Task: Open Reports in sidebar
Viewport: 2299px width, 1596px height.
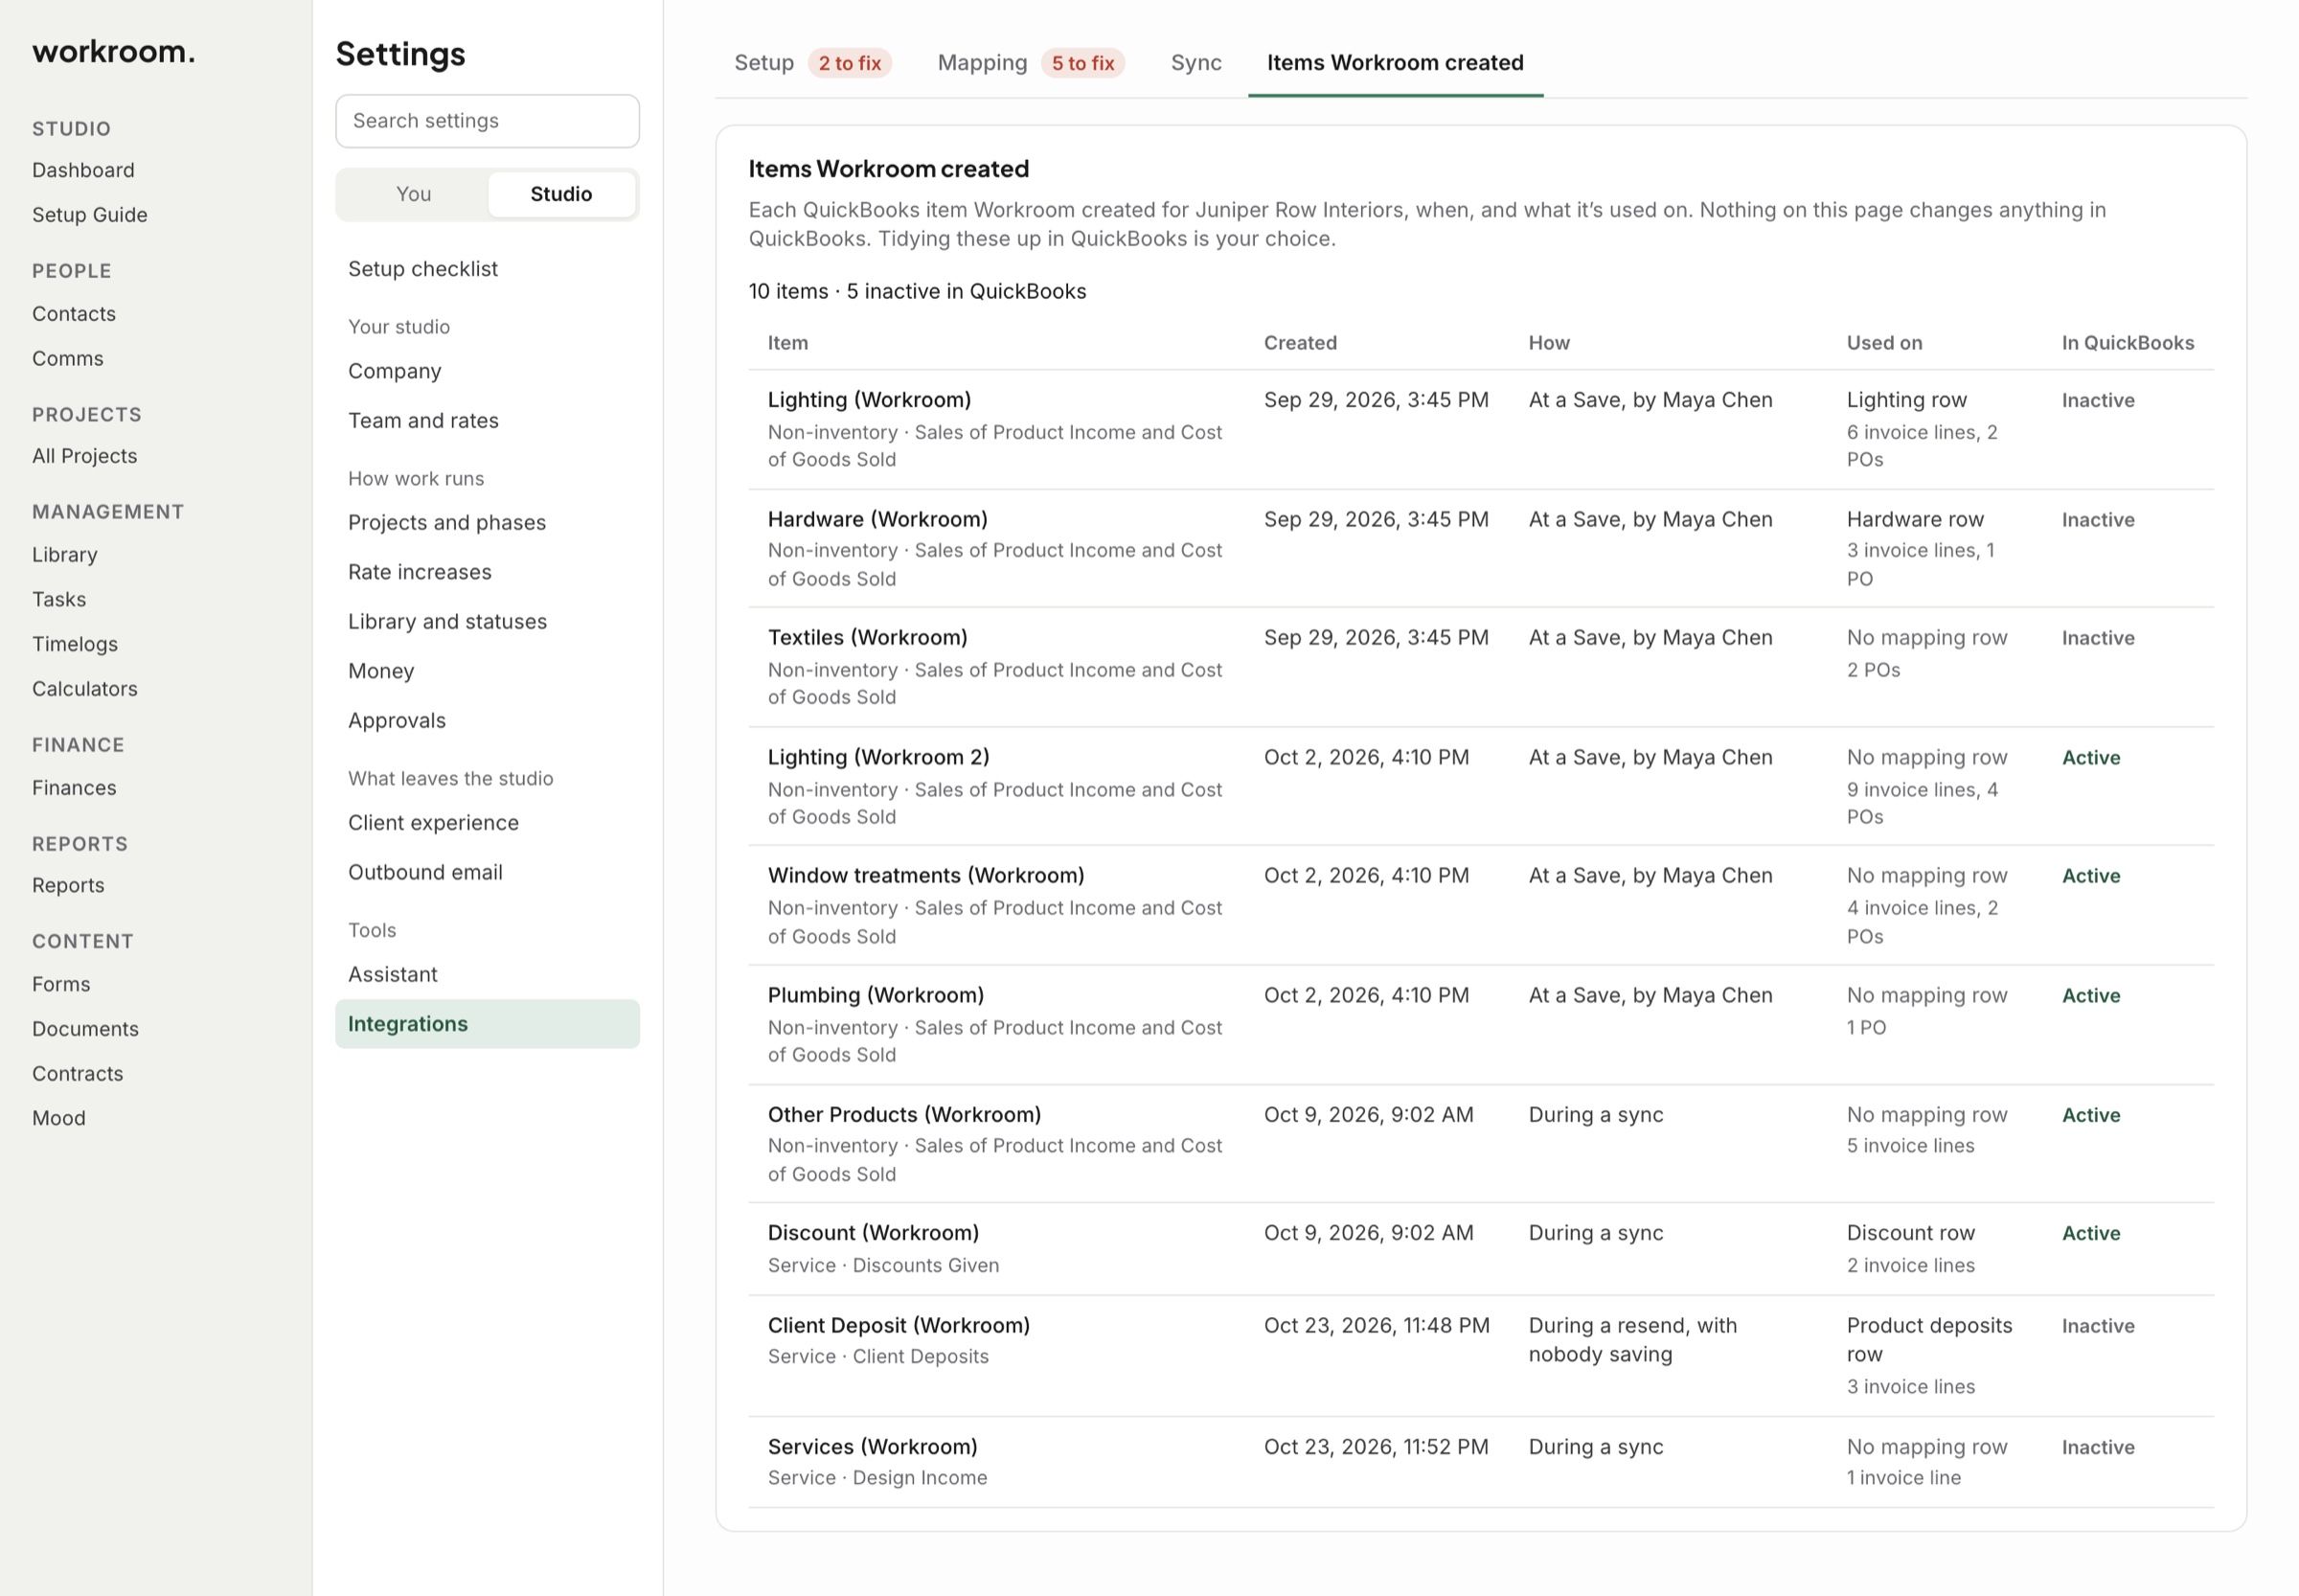Action: [x=68, y=885]
